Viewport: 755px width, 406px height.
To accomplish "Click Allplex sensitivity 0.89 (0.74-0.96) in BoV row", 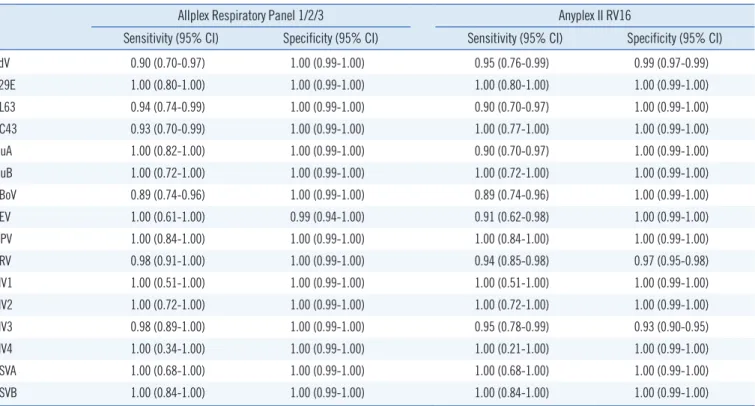I will click(x=168, y=195).
